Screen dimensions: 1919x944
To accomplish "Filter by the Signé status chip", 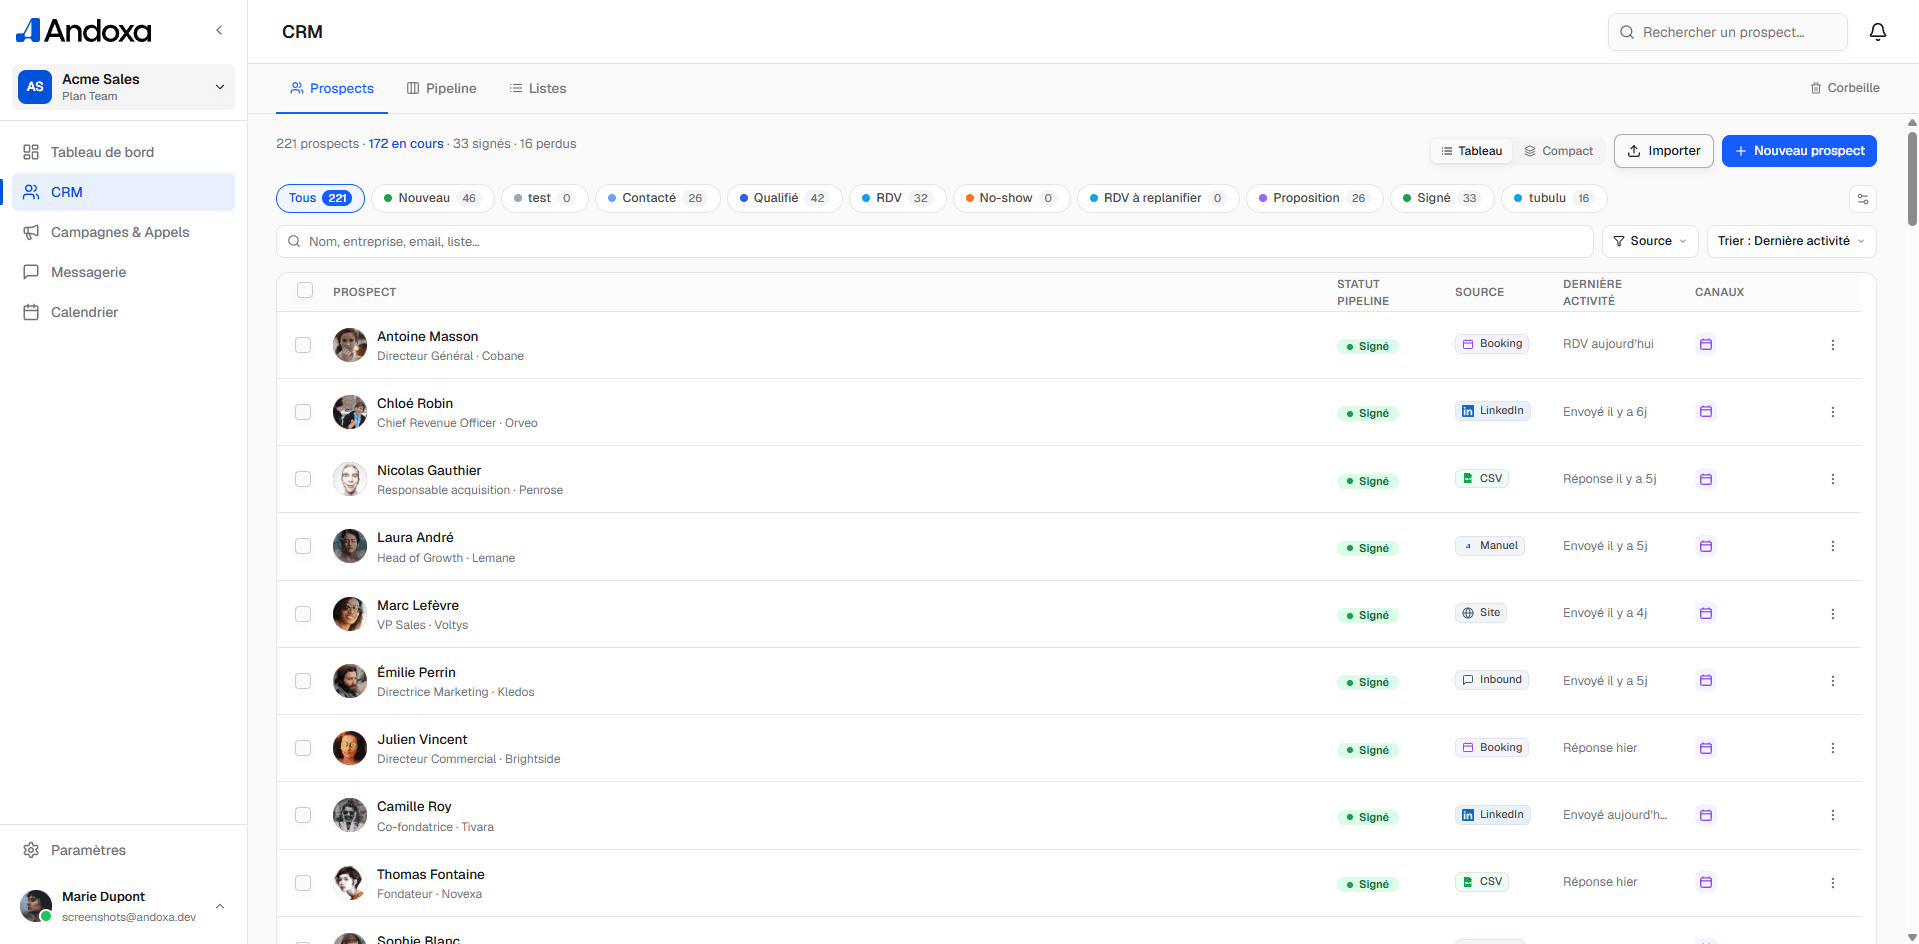I will click(x=1442, y=198).
